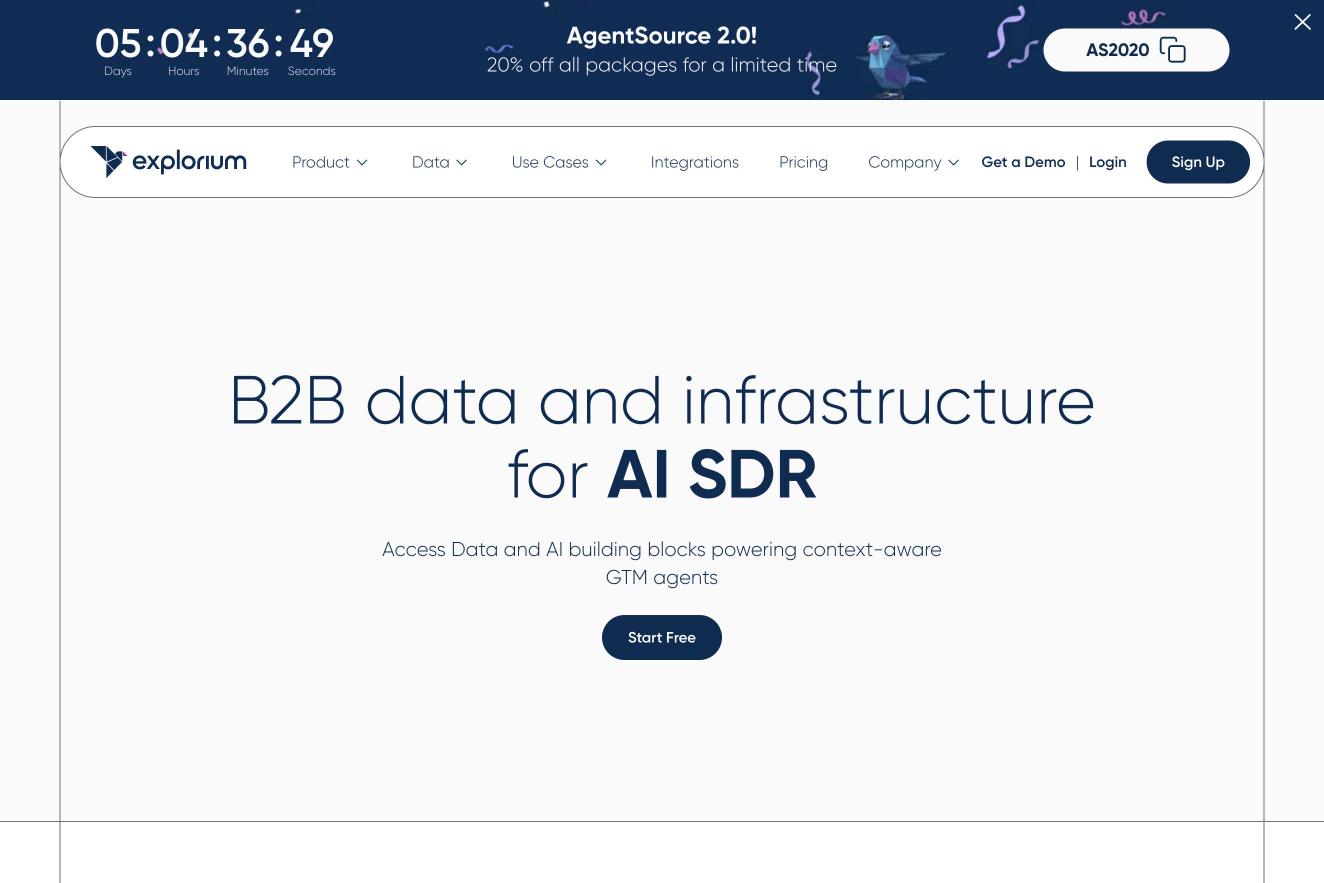Open the Data menu
The width and height of the screenshot is (1324, 883).
(x=440, y=162)
